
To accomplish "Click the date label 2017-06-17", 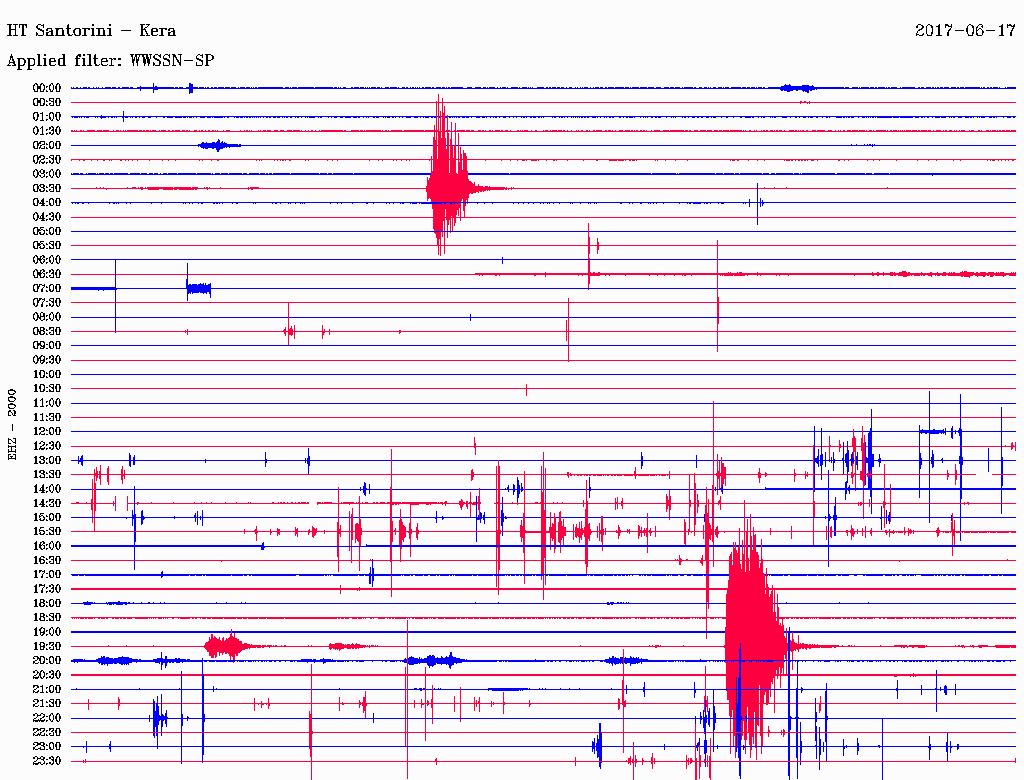I will click(965, 31).
